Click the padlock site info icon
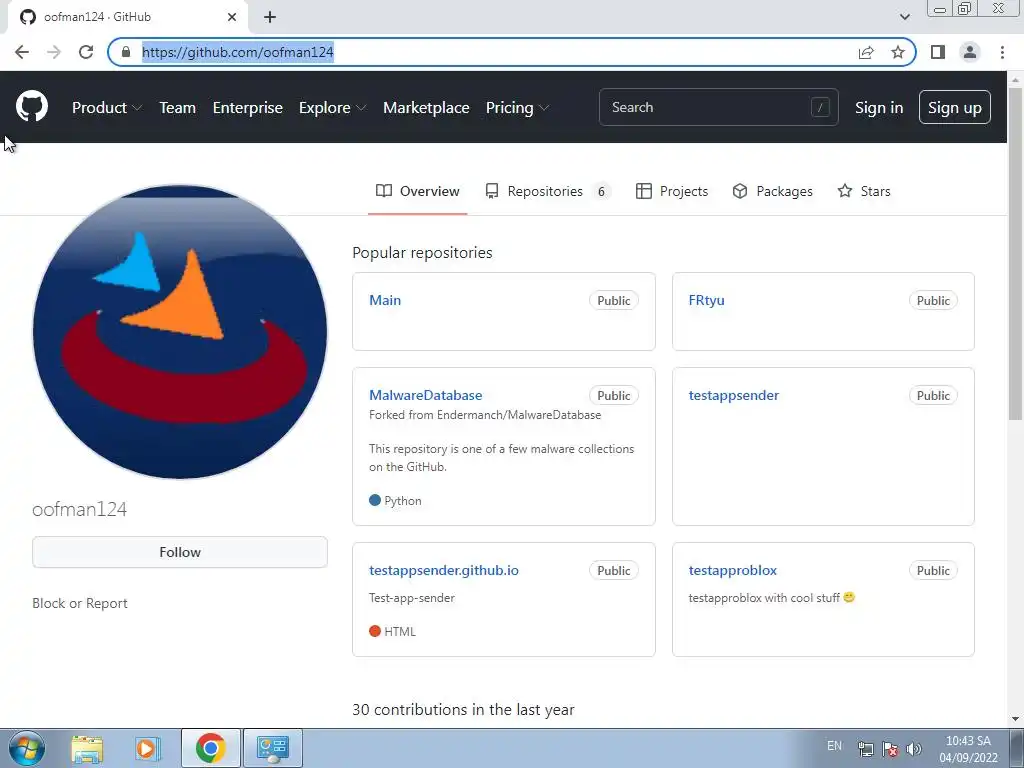 126,52
